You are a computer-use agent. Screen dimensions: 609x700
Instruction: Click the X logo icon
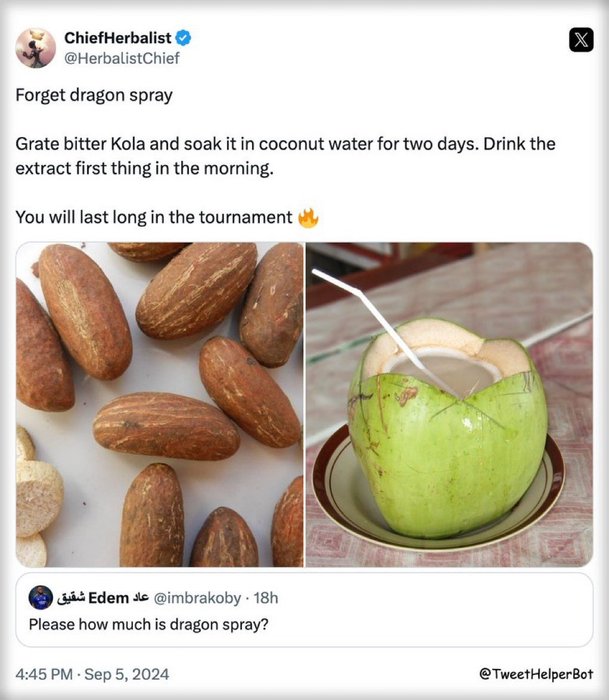tap(580, 40)
